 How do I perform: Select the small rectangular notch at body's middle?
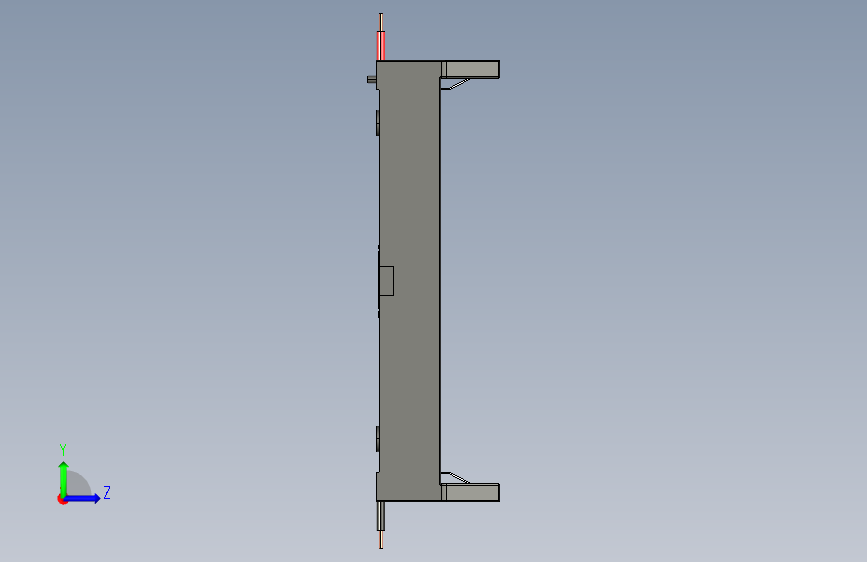(x=387, y=281)
